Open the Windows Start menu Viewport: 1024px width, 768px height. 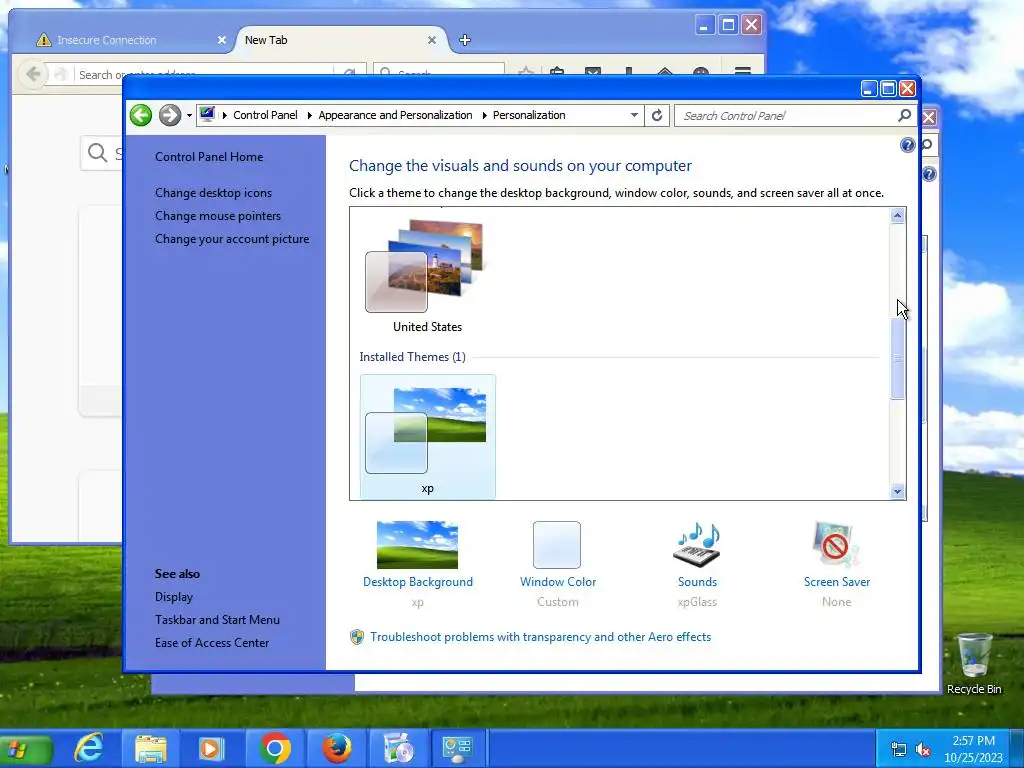[x=25, y=748]
